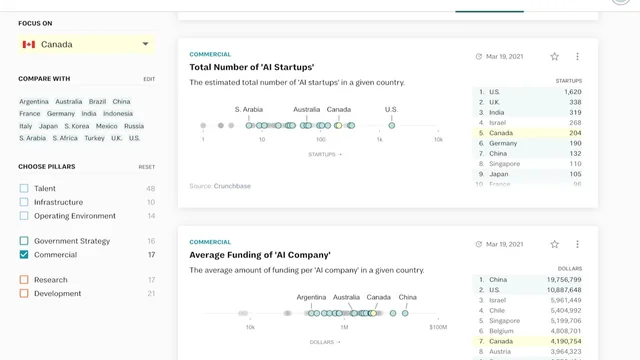Enable the Talent pillar checkbox

click(x=24, y=188)
